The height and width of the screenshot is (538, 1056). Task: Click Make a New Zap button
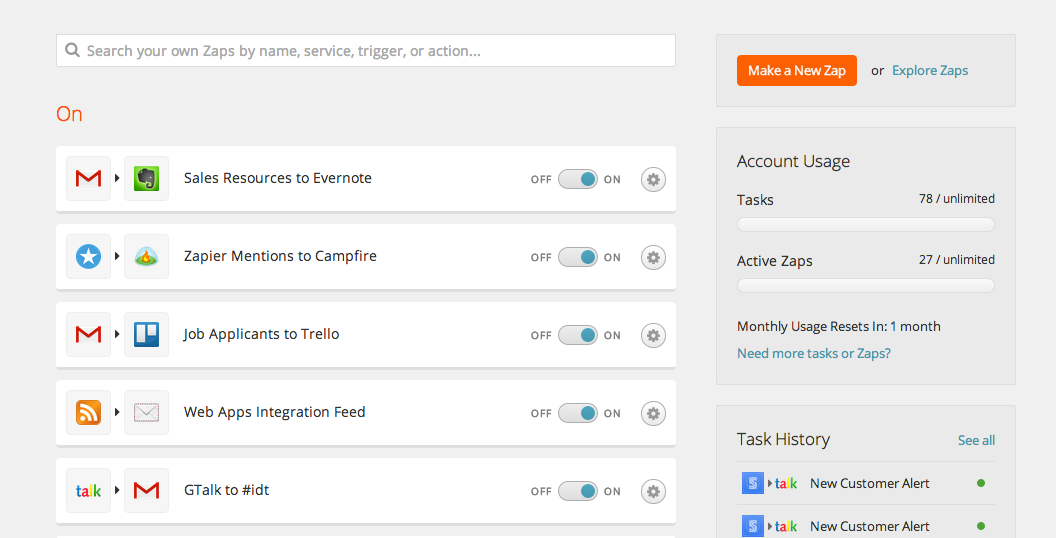click(x=797, y=71)
